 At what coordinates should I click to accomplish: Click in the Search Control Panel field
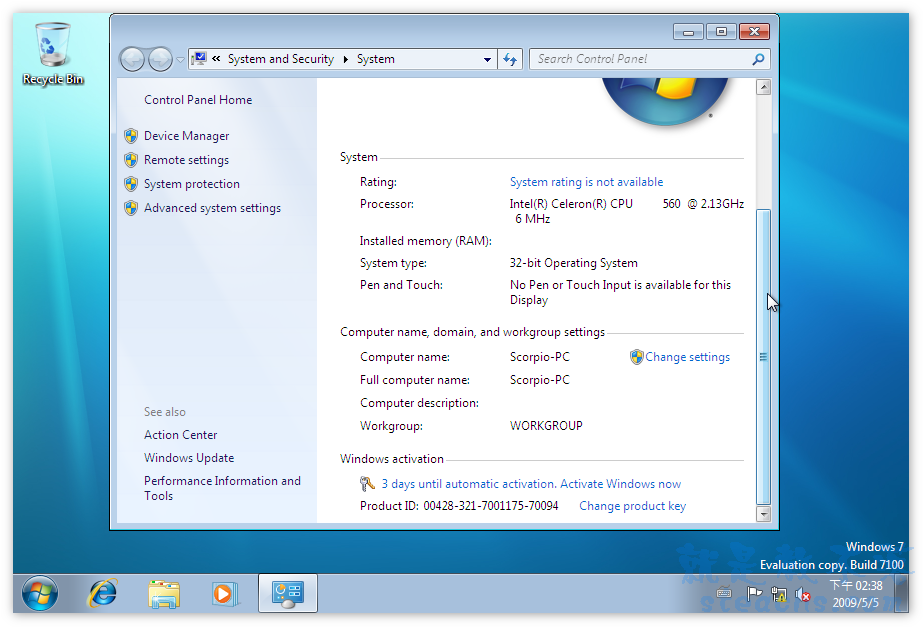[x=640, y=59]
